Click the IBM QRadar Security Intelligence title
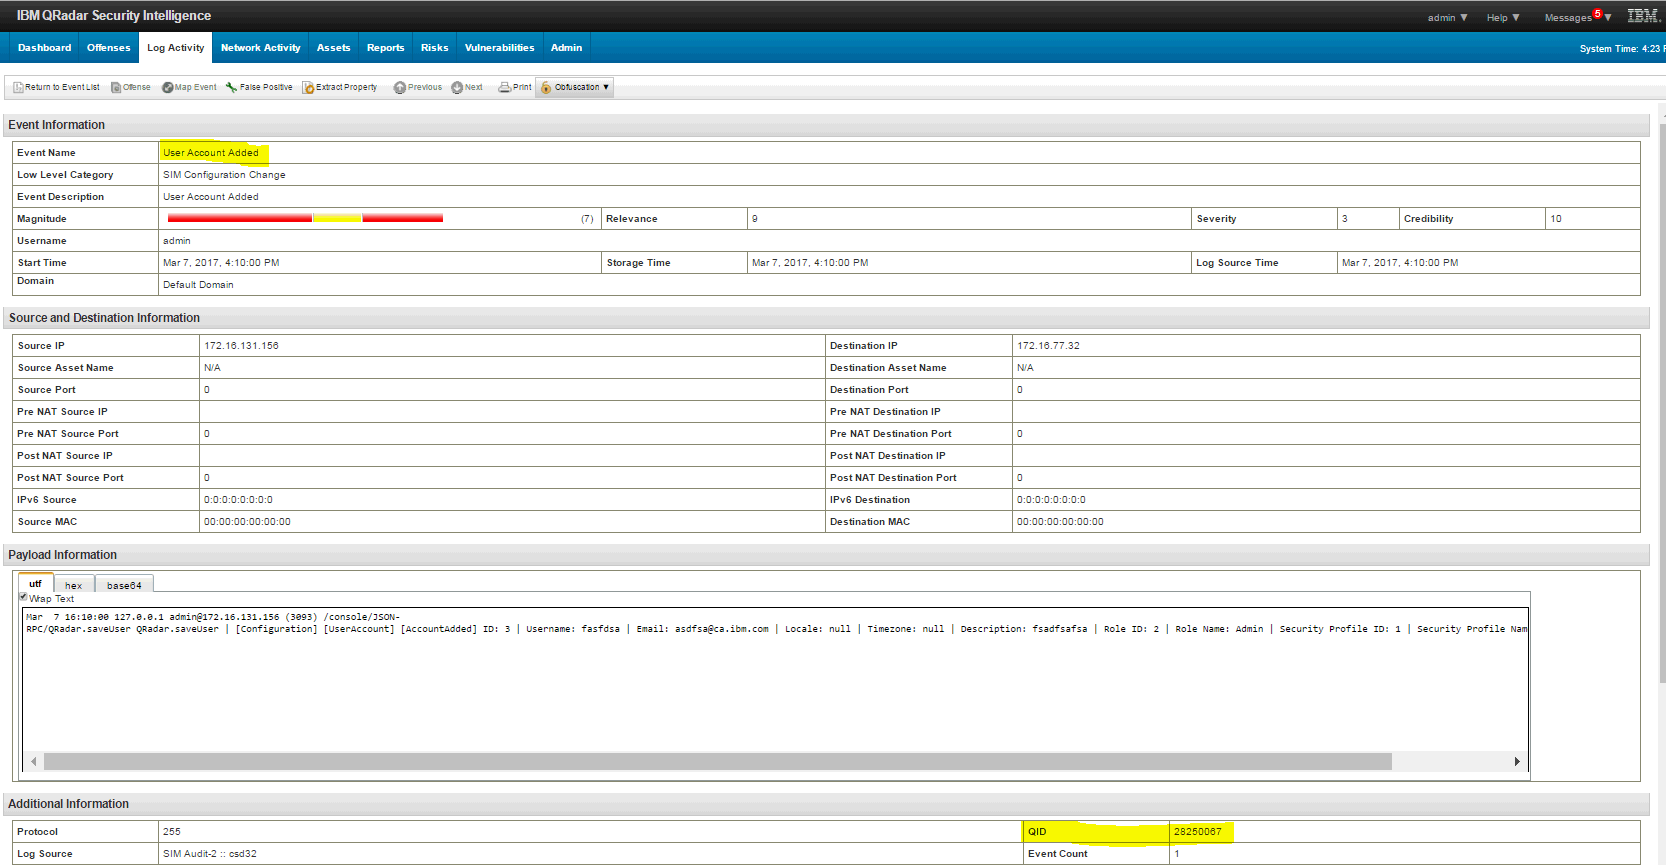The height and width of the screenshot is (865, 1666). pyautogui.click(x=113, y=16)
